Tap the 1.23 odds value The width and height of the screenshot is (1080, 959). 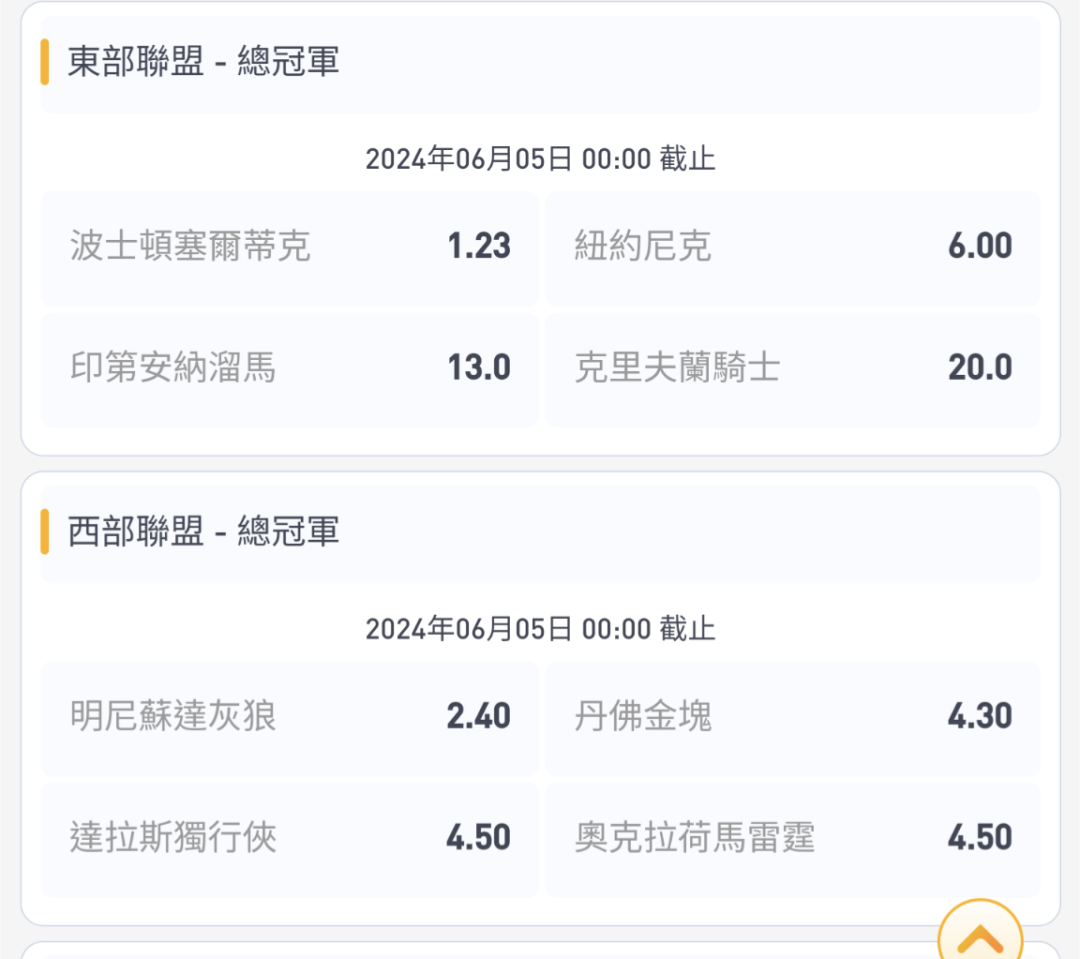tap(479, 246)
